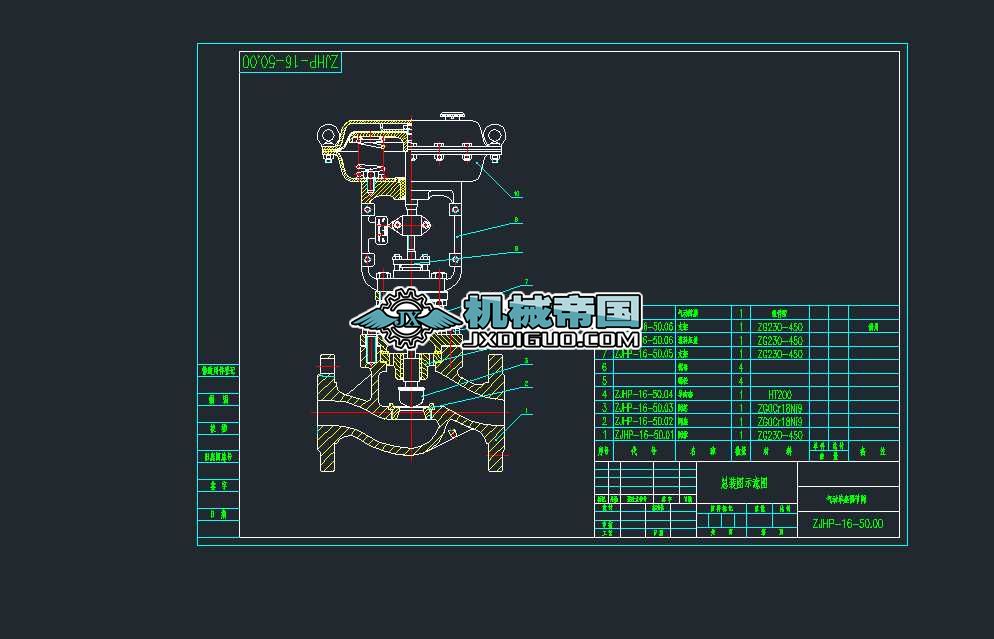Viewport: 994px width, 639px height.
Task: Pick sequence number 2 in the parts list
Action: (x=604, y=421)
